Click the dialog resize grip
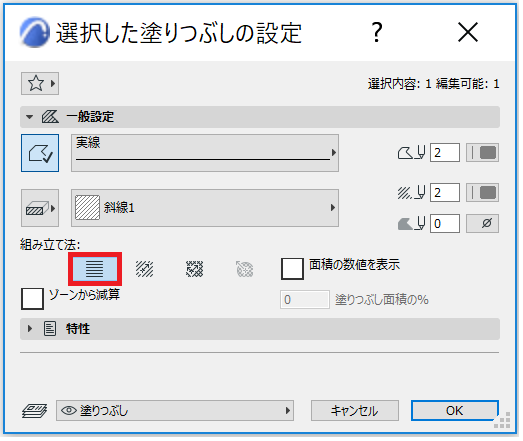 [x=502, y=420]
